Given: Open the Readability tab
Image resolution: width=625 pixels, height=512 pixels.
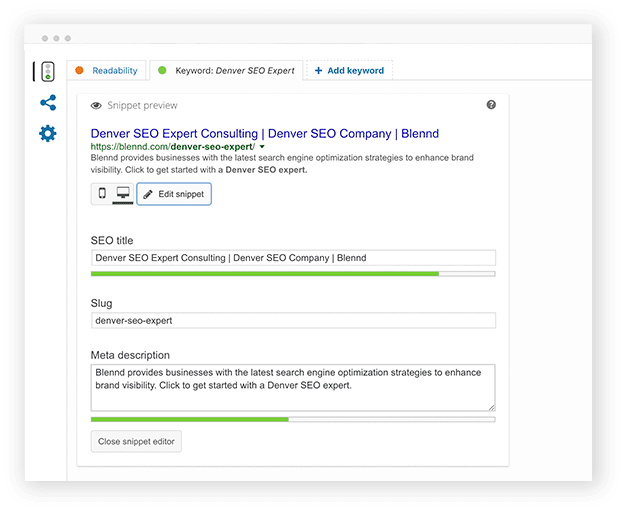Looking at the screenshot, I should pyautogui.click(x=106, y=71).
